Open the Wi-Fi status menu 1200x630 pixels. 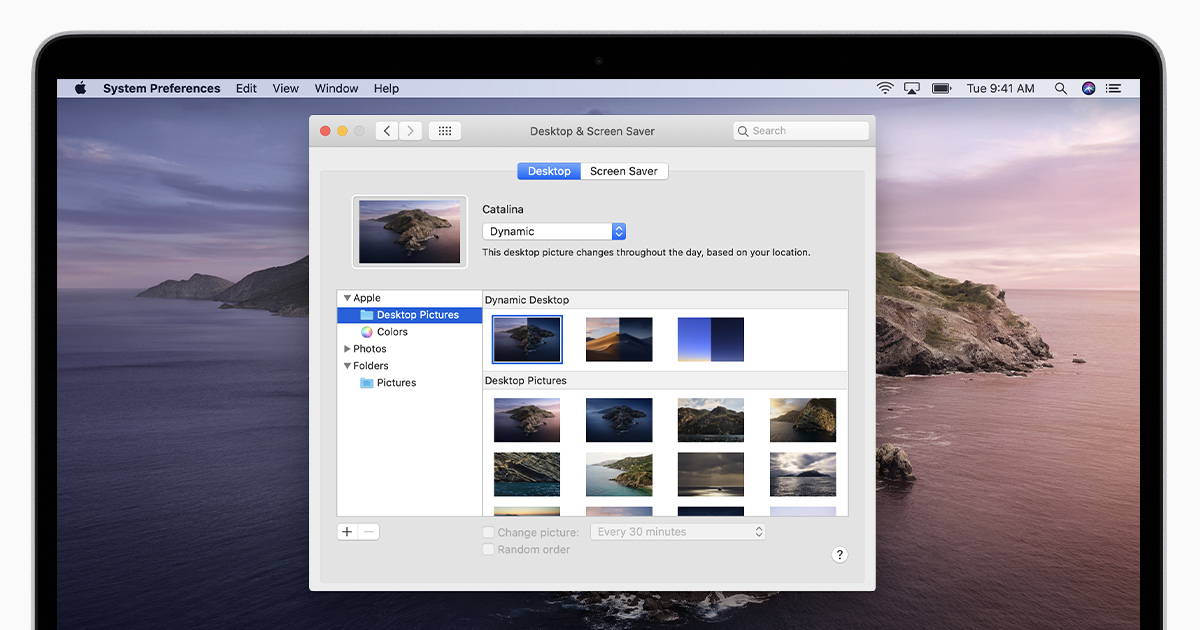pyautogui.click(x=885, y=88)
